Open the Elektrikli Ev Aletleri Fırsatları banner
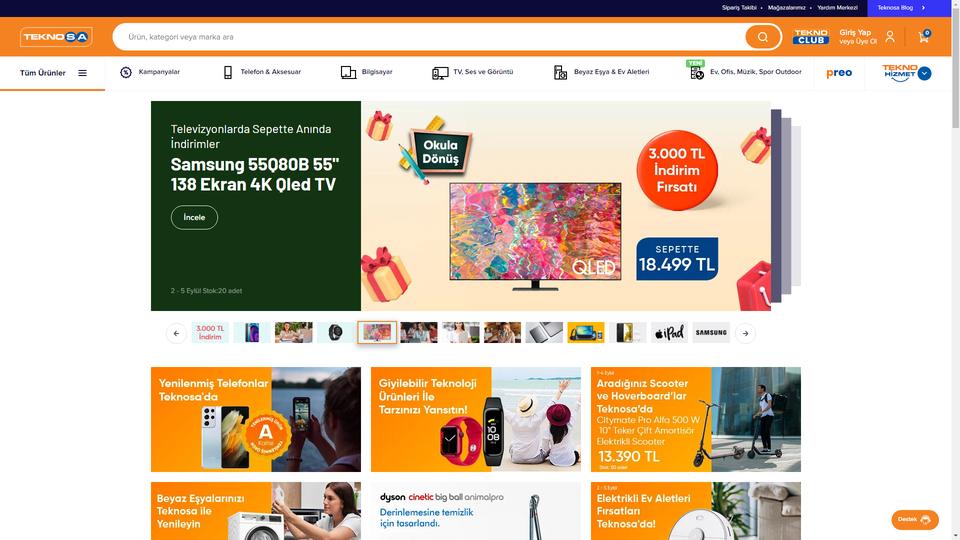 pyautogui.click(x=696, y=511)
